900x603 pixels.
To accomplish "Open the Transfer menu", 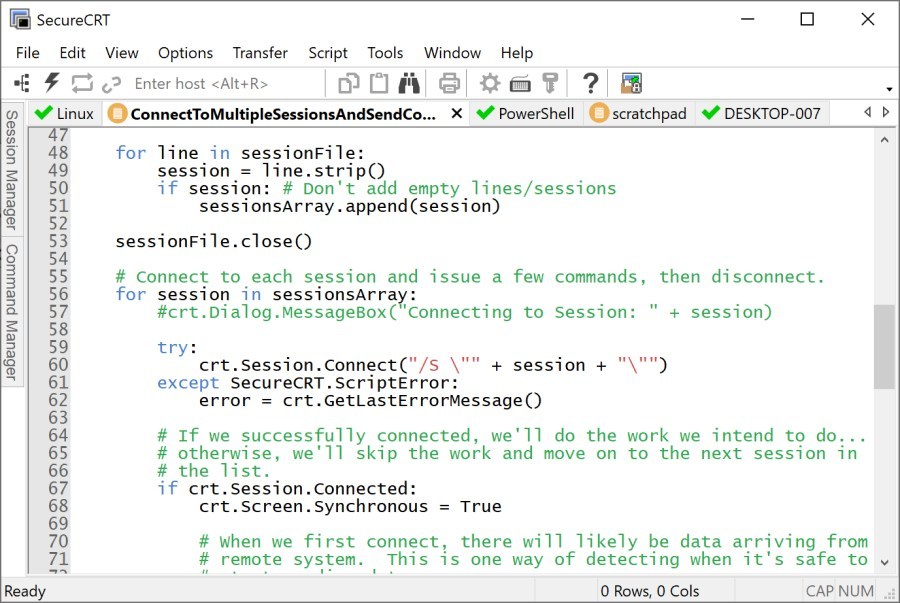I will [260, 53].
